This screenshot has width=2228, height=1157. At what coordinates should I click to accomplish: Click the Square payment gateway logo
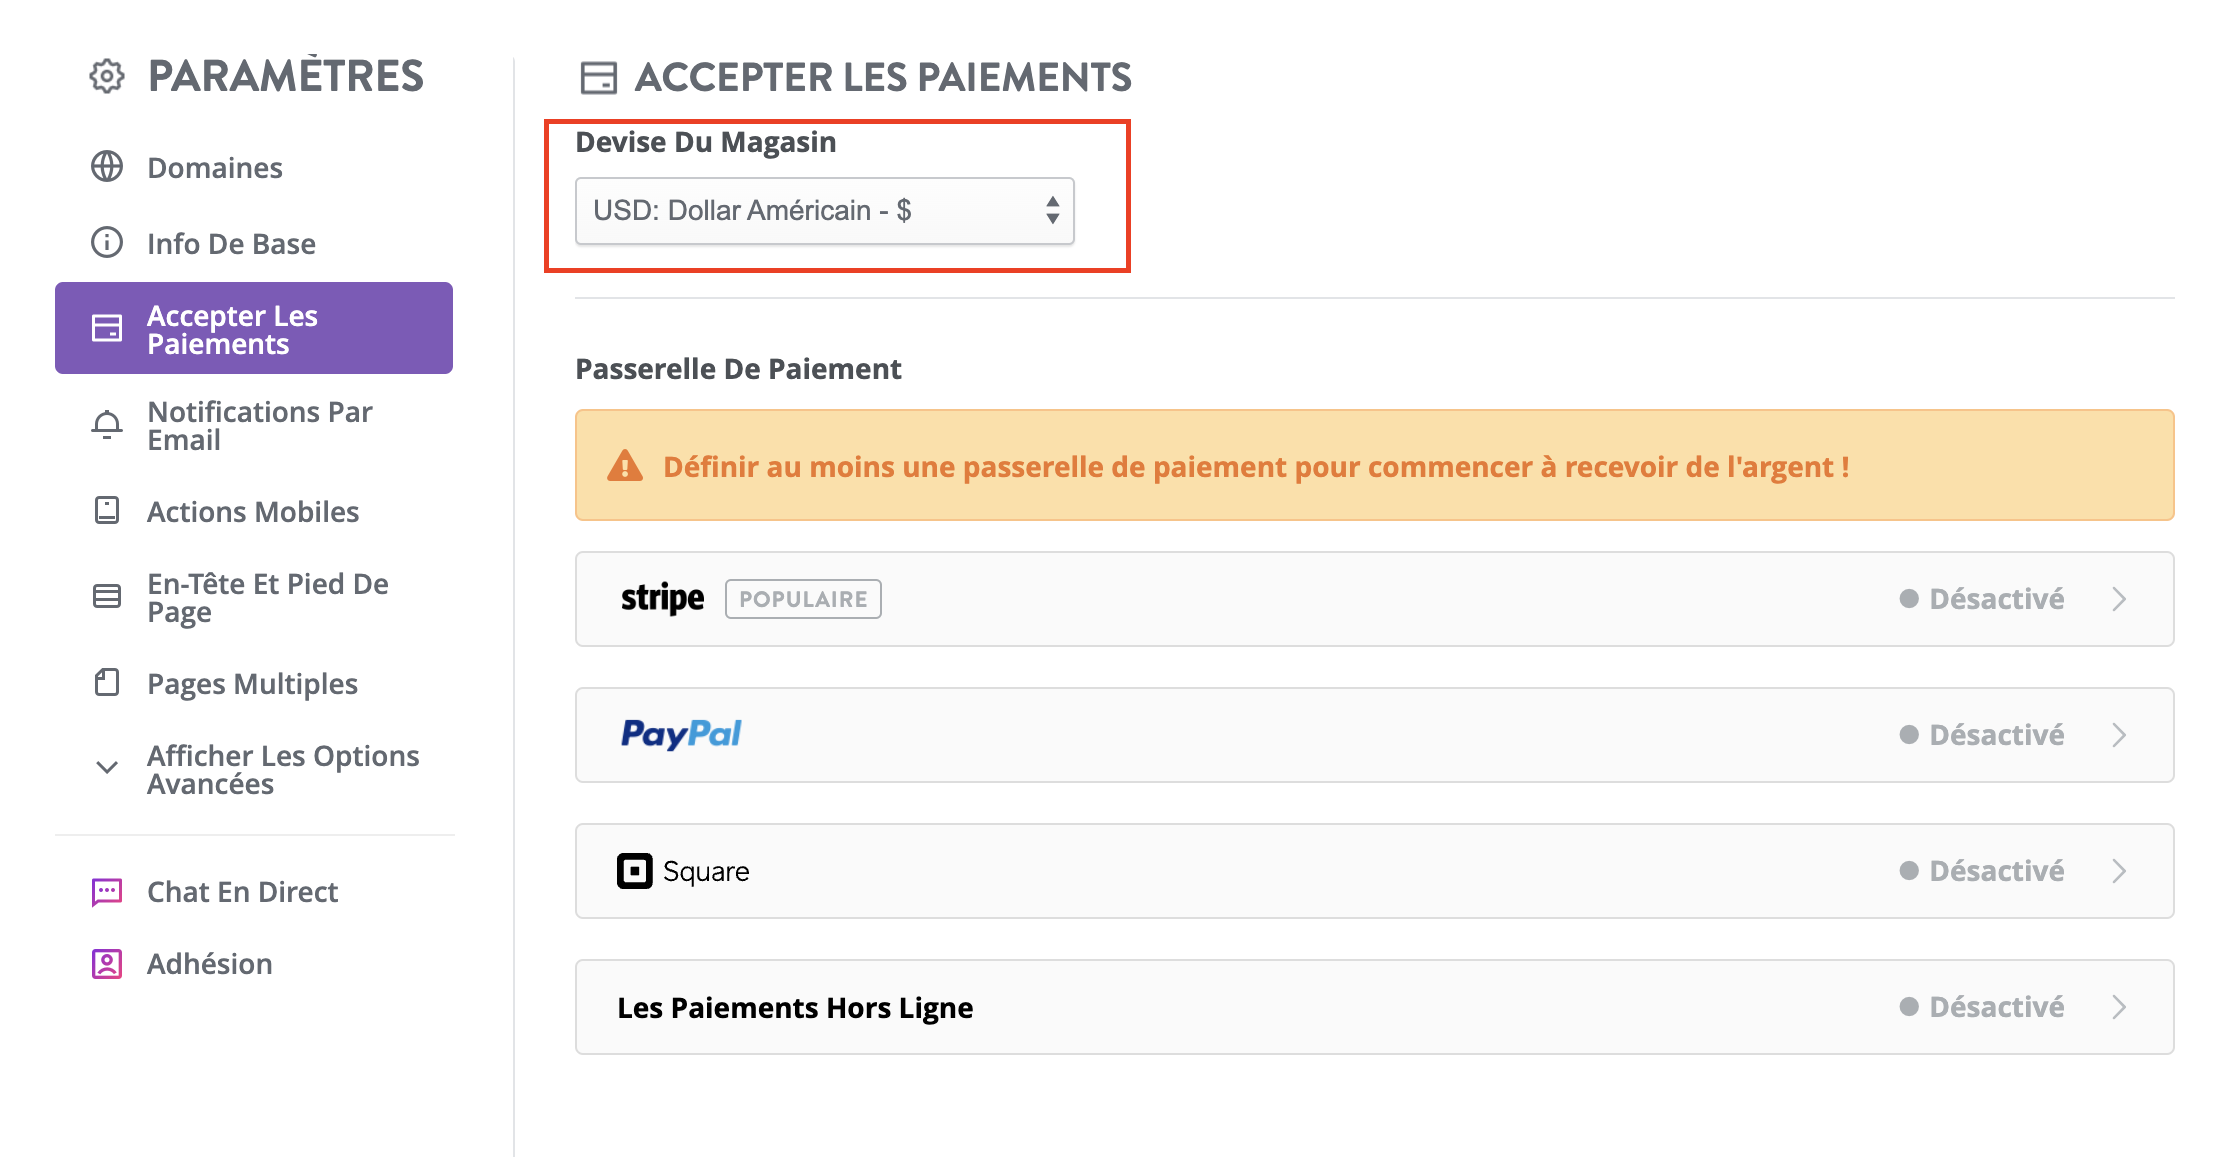683,871
